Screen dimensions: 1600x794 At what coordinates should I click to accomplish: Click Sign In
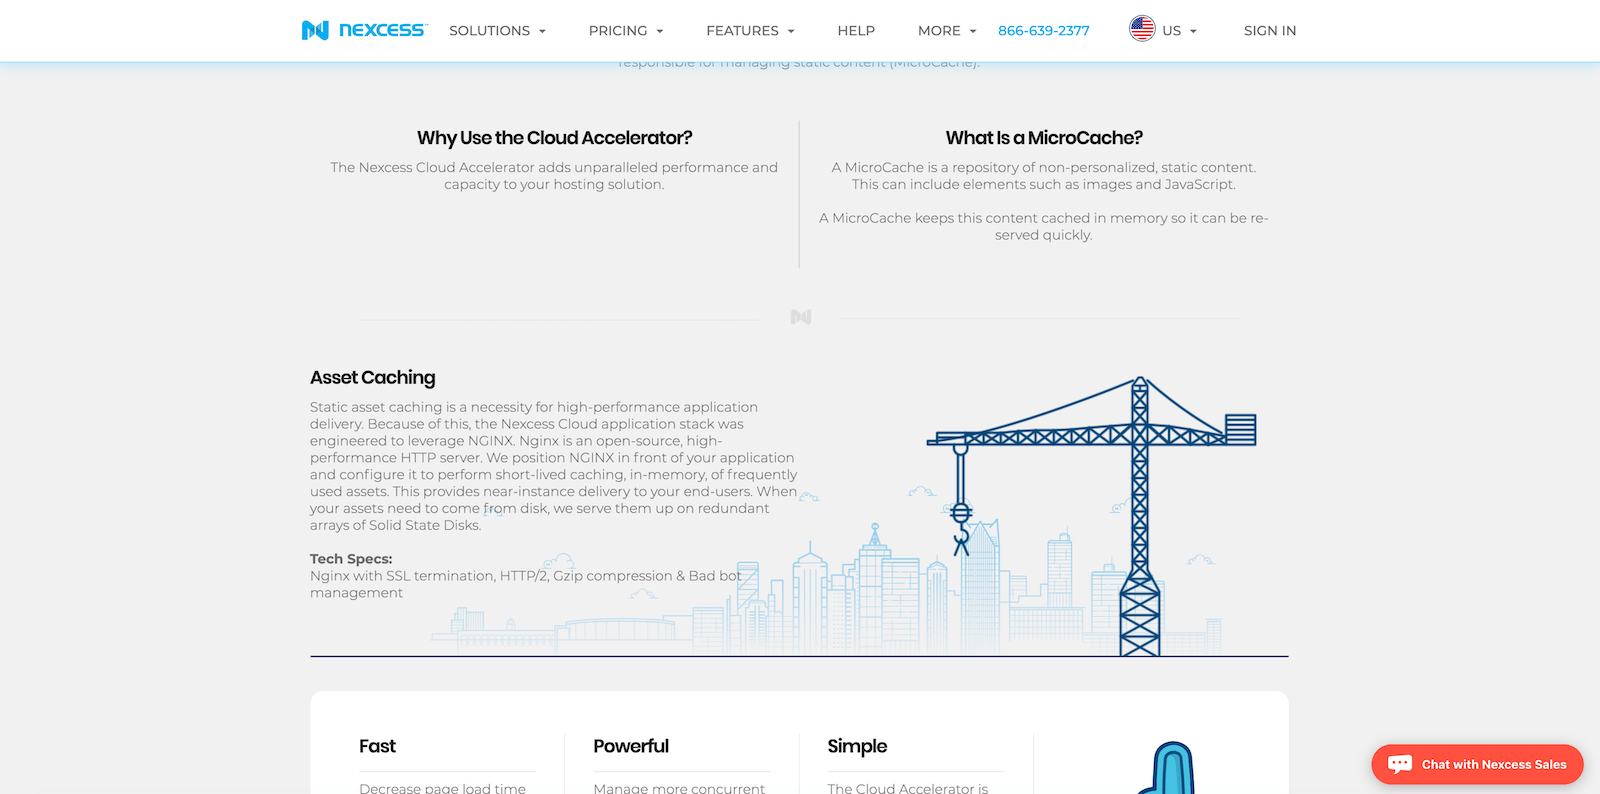[x=1270, y=31]
